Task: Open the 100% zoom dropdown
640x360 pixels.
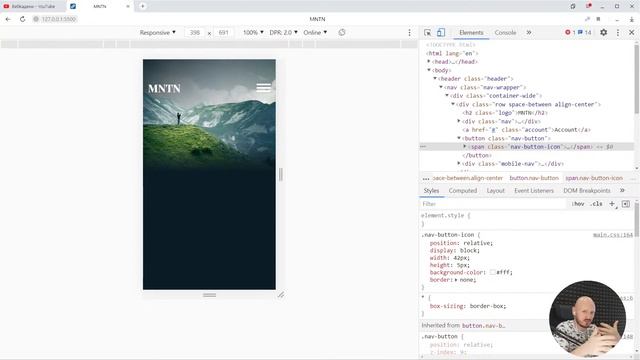Action: click(x=253, y=33)
